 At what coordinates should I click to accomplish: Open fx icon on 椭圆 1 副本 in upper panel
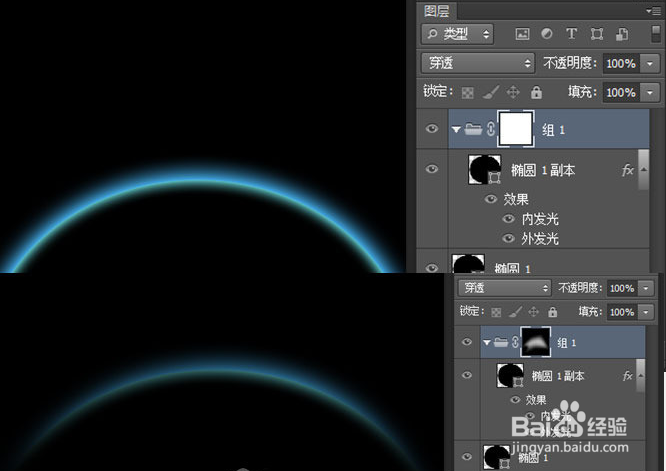[627, 170]
